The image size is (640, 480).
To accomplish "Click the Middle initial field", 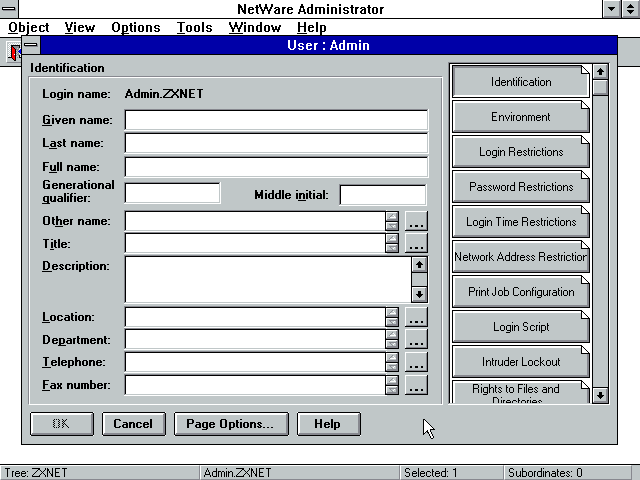I will tap(382, 194).
